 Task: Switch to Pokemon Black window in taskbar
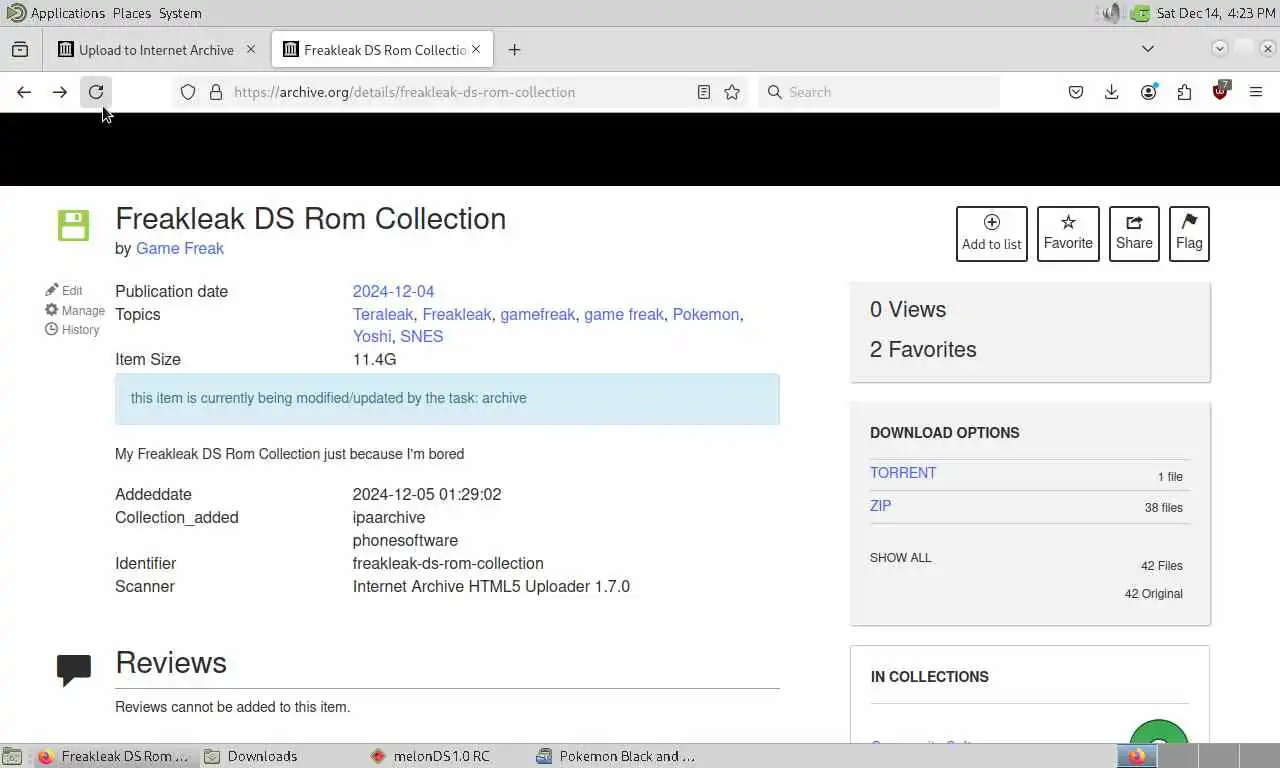(615, 756)
